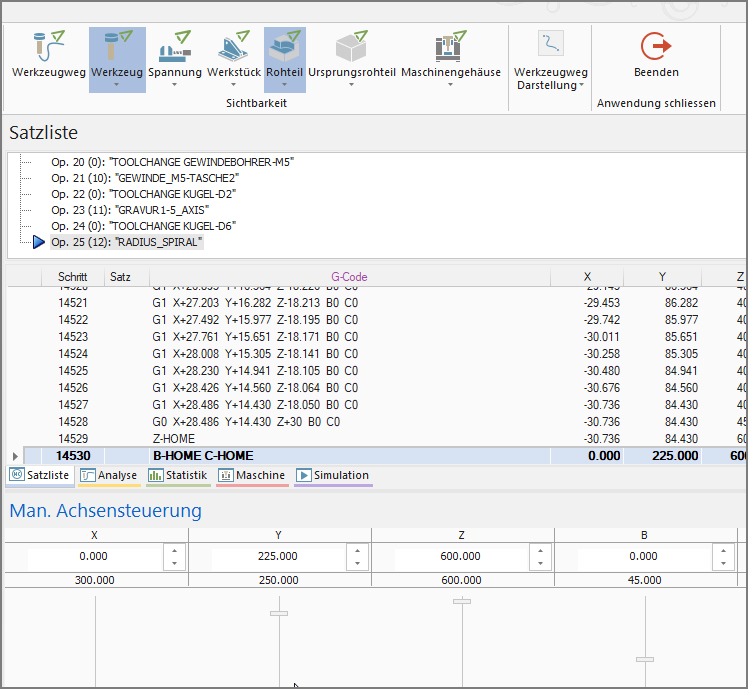Click the Beenden exit icon
This screenshot has width=748, height=689.
tap(656, 46)
